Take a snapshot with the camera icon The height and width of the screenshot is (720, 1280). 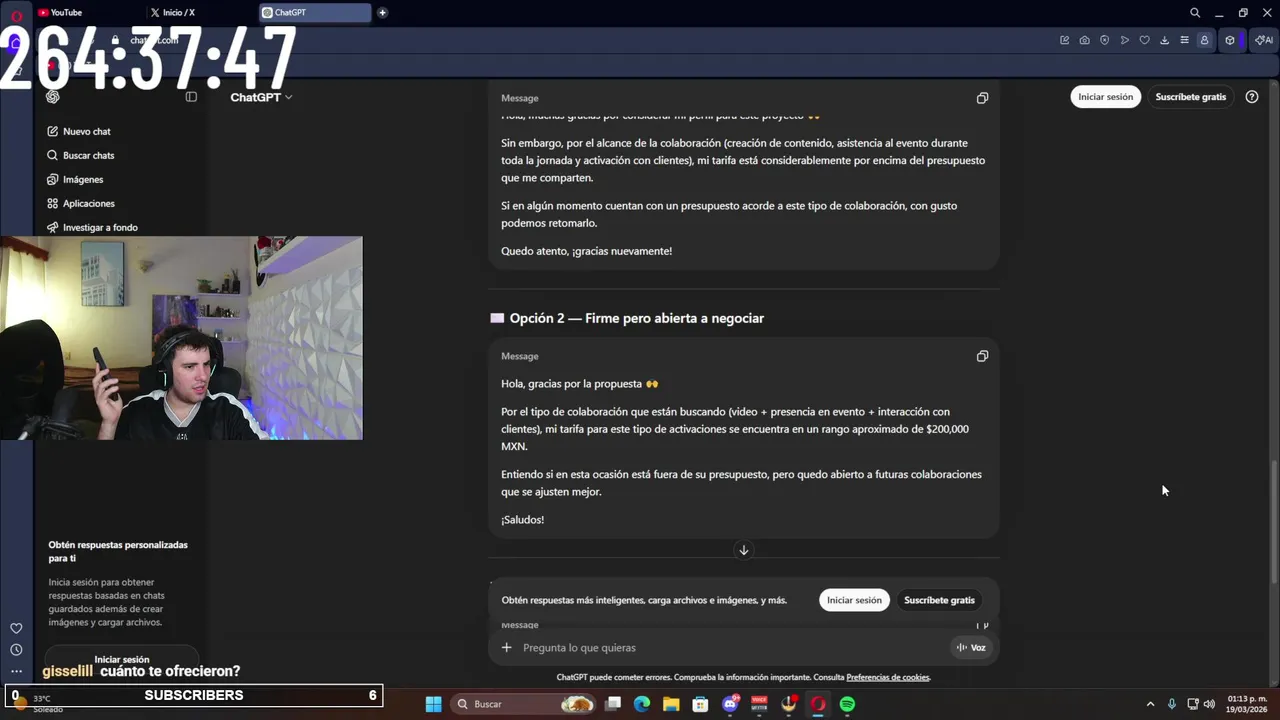click(1085, 40)
